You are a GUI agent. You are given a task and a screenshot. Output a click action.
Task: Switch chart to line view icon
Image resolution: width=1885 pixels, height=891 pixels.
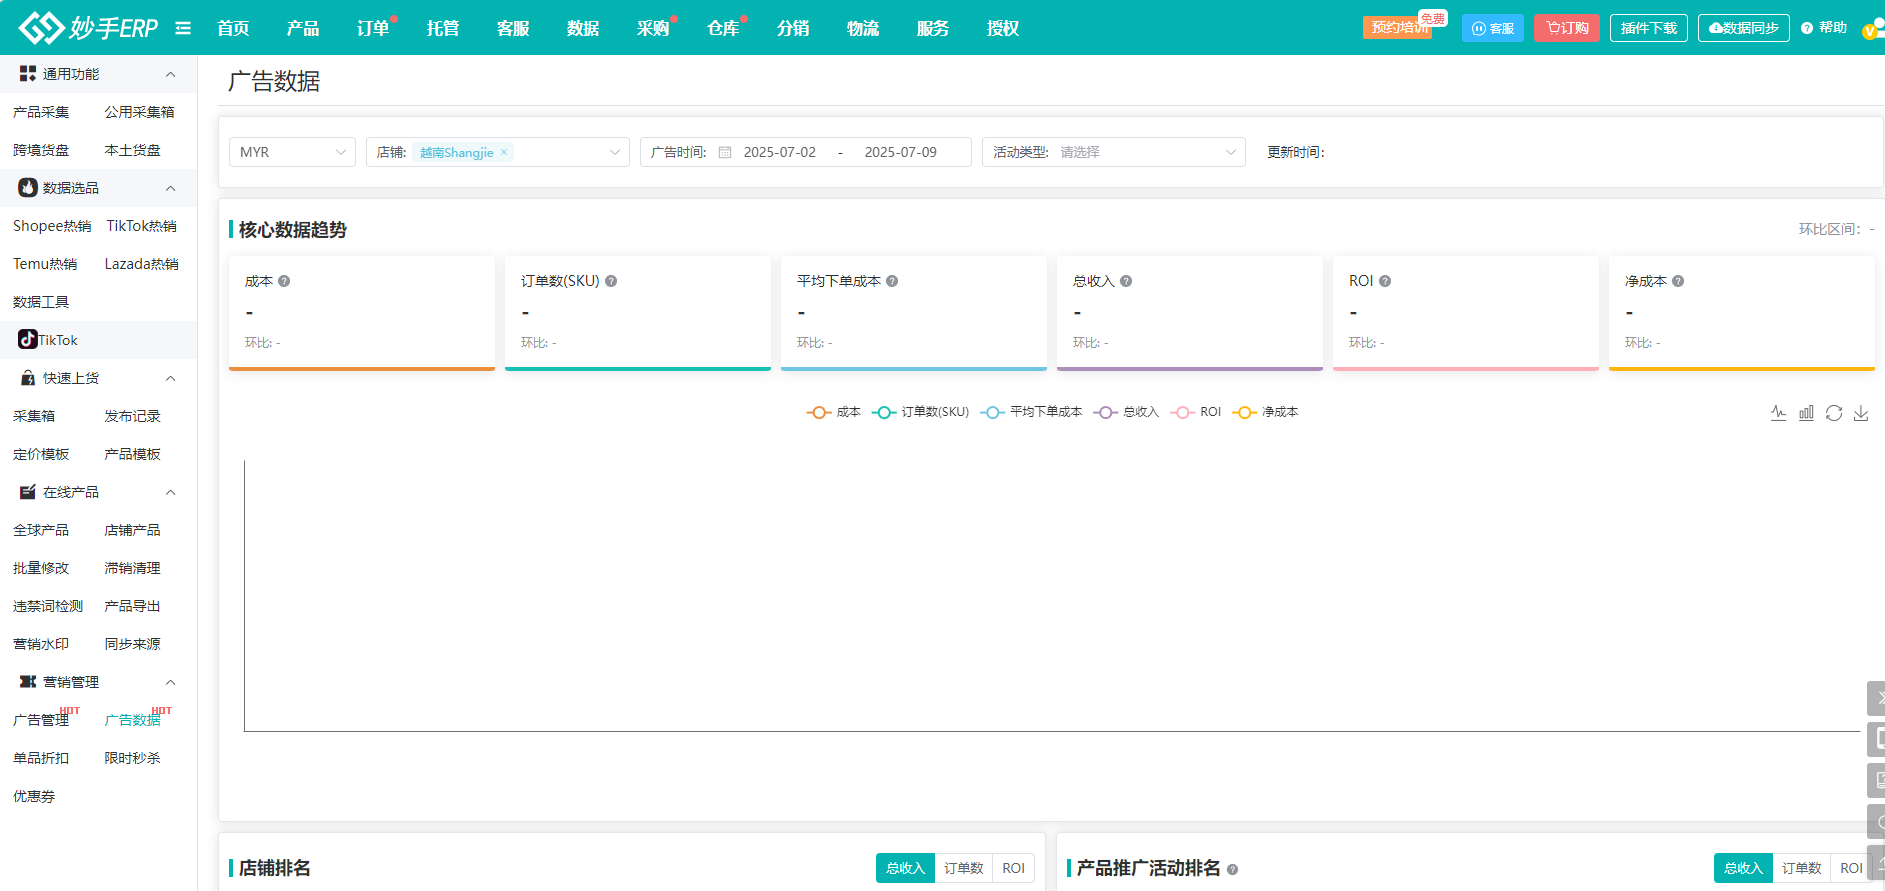[1778, 413]
